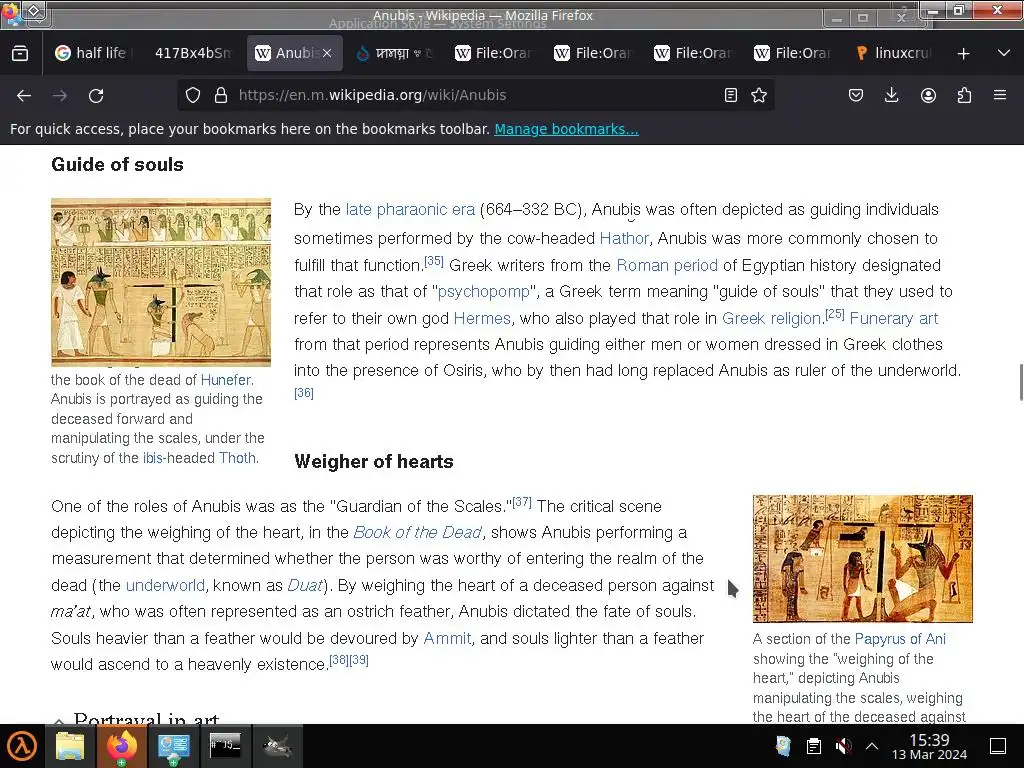Click the 'Weigher of hearts' heading
Screen dimensions: 1024x768
tap(374, 462)
